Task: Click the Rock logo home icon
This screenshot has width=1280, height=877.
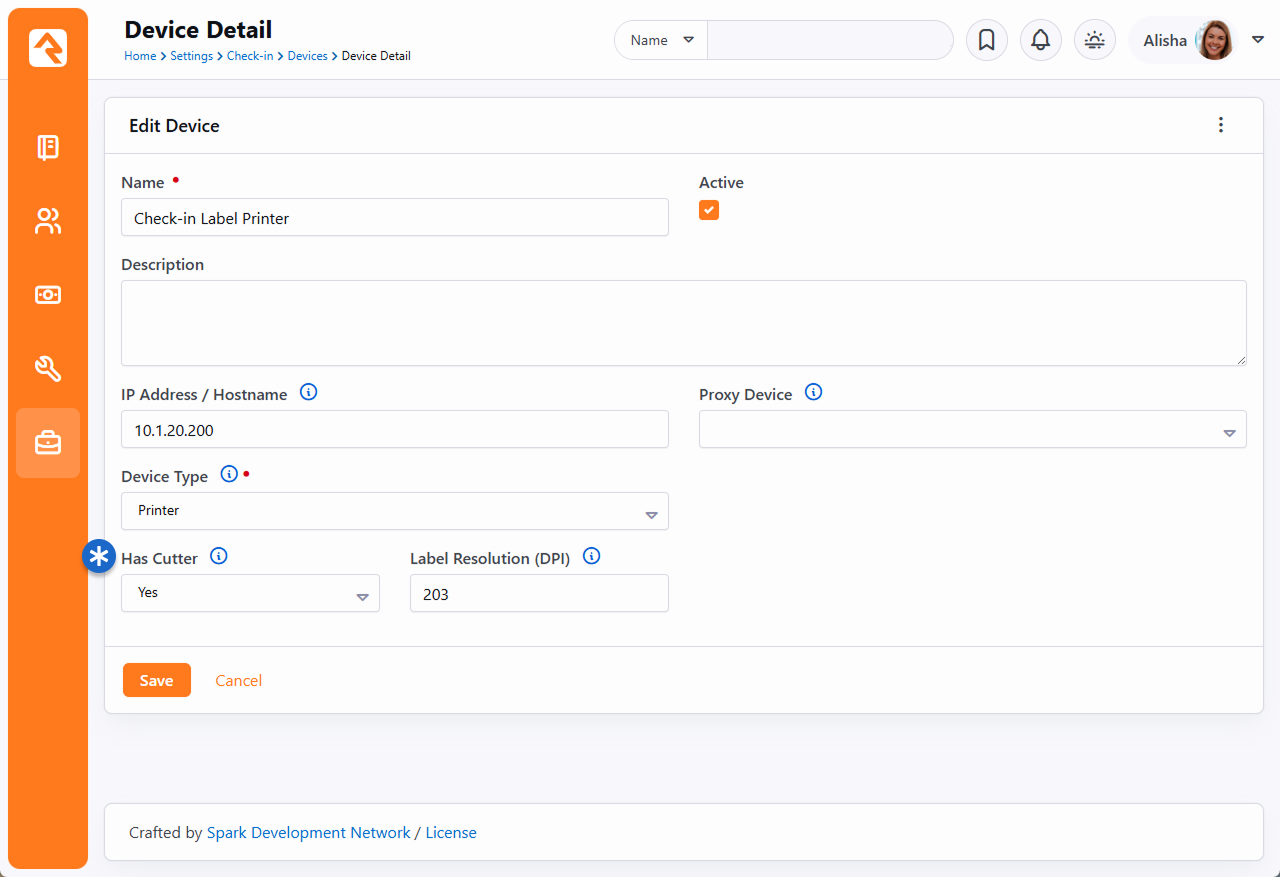Action: 48,48
